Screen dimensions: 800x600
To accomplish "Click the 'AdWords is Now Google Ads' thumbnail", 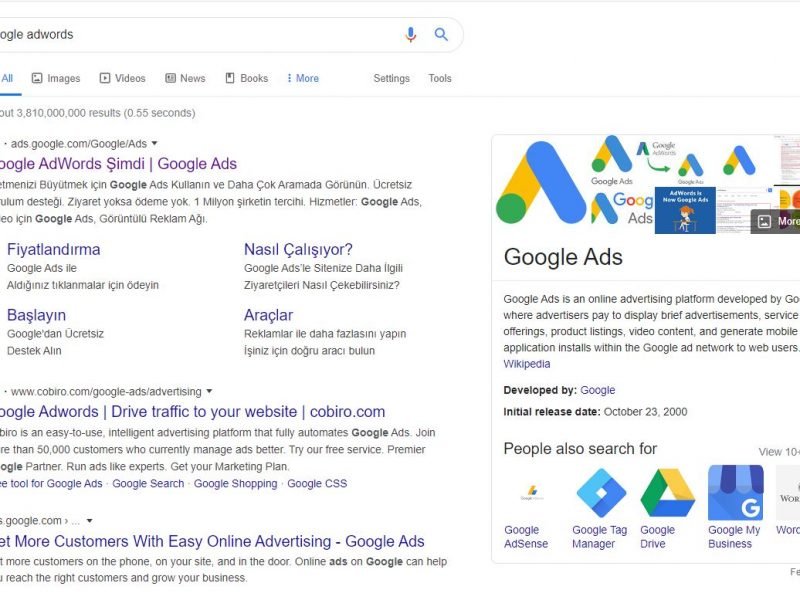I will [x=685, y=210].
